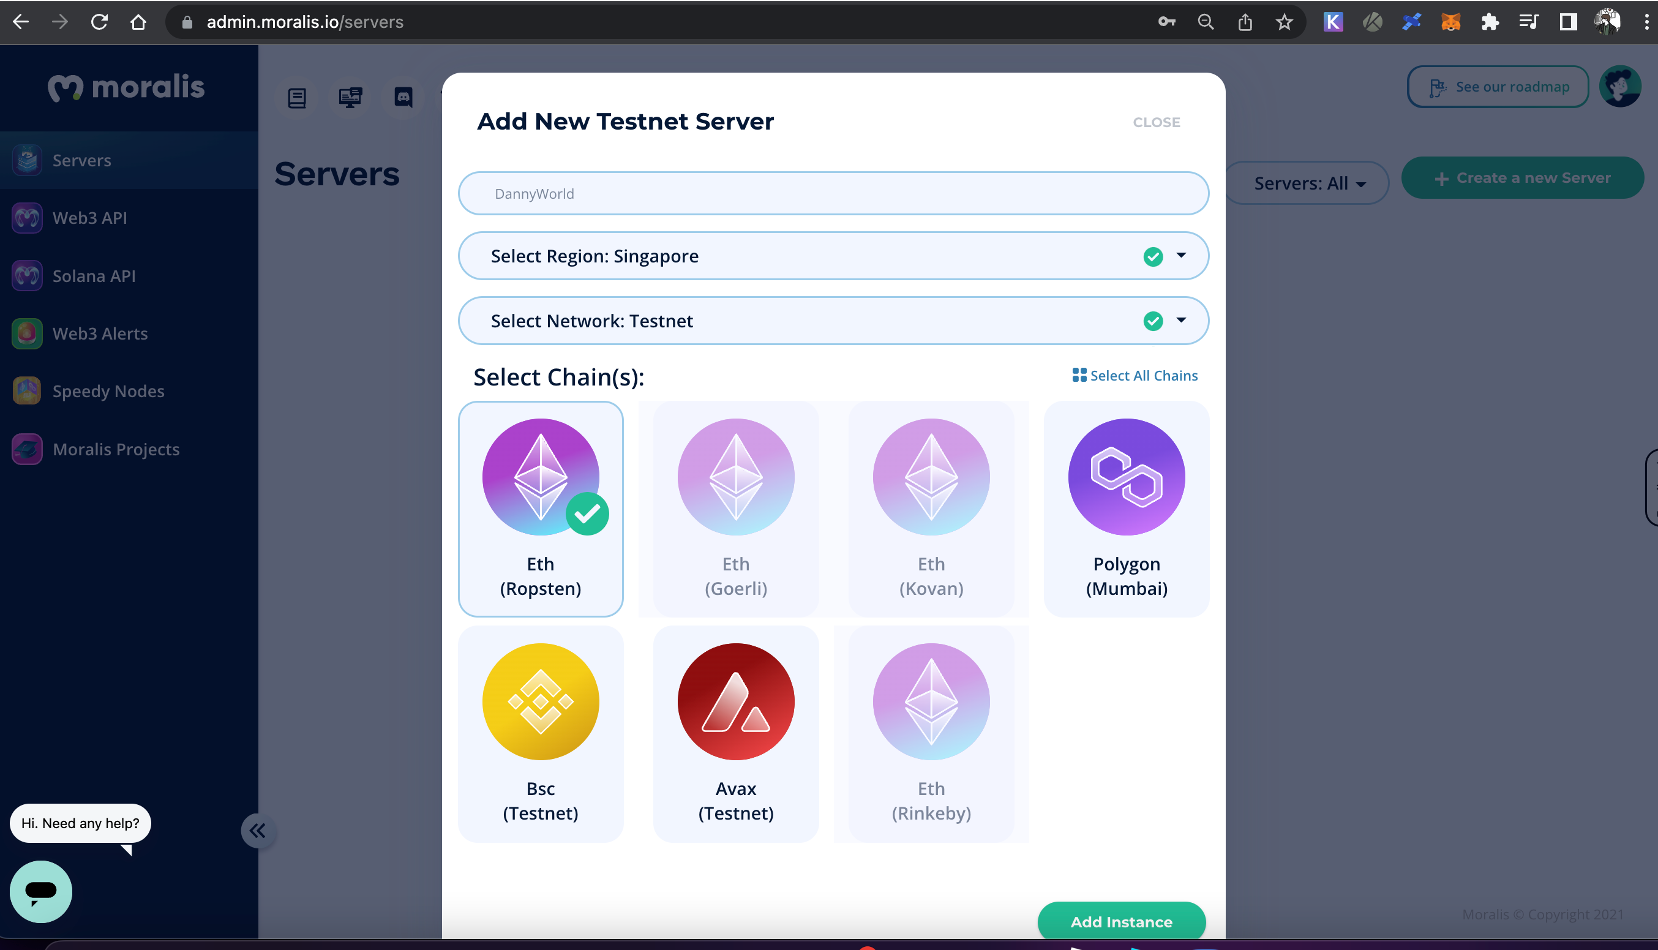
Task: Open Speedy Nodes in the sidebar
Action: (129, 391)
